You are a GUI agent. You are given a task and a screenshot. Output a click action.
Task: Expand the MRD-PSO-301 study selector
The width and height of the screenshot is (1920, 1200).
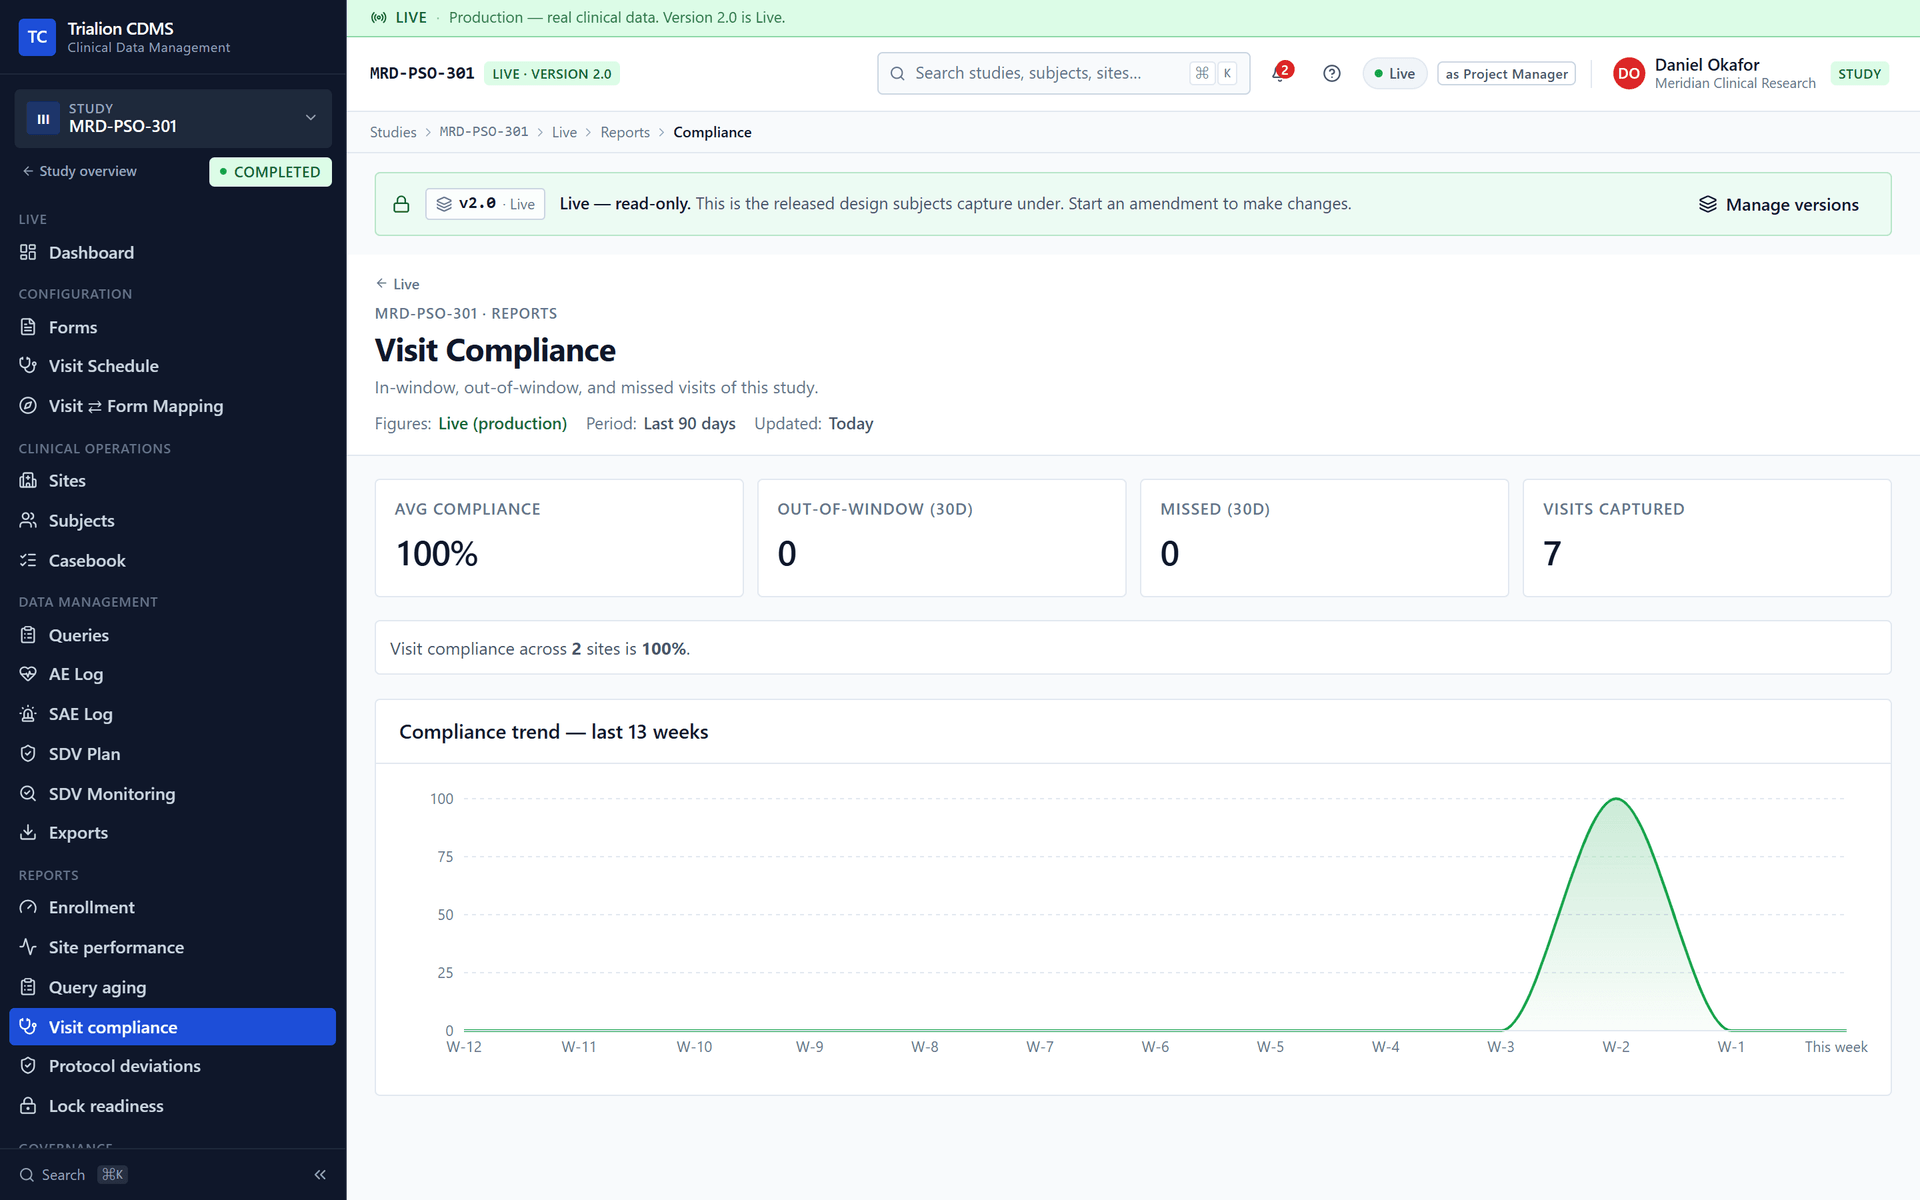point(173,118)
